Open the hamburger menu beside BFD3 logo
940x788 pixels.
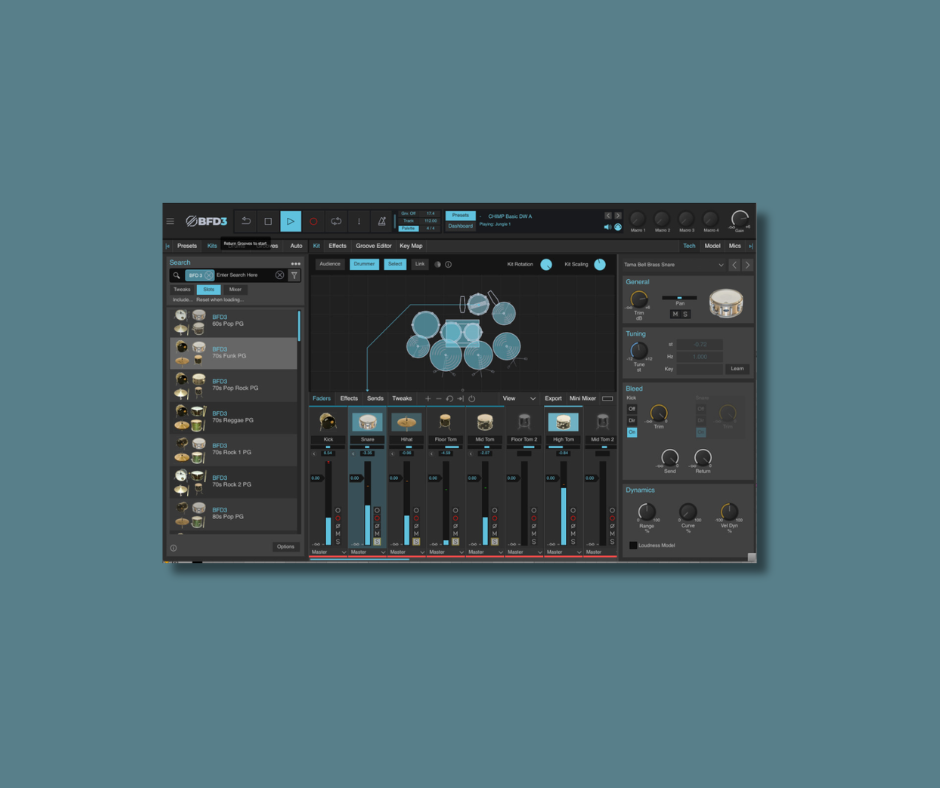pos(170,221)
